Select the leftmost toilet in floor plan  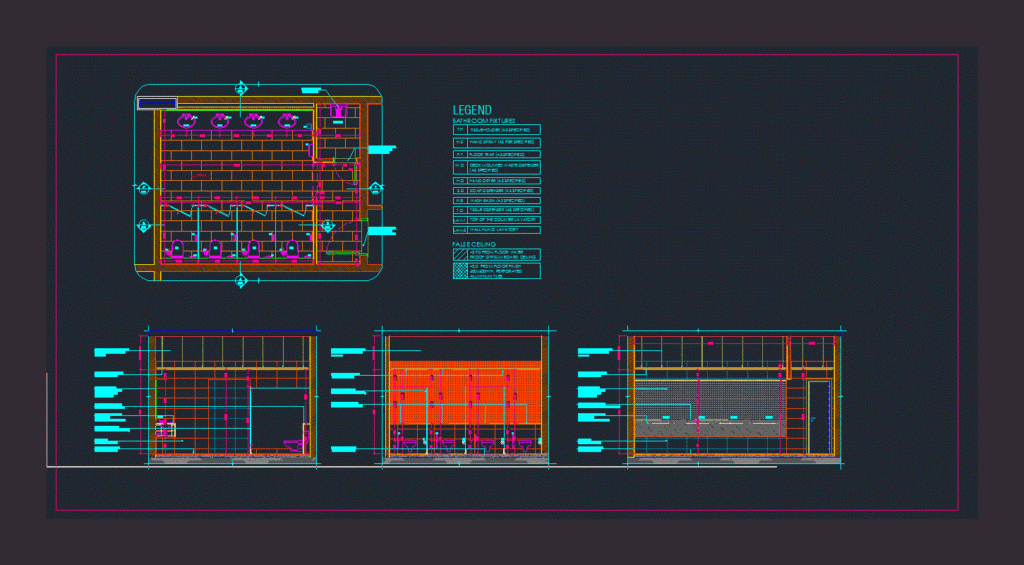pyautogui.click(x=176, y=248)
